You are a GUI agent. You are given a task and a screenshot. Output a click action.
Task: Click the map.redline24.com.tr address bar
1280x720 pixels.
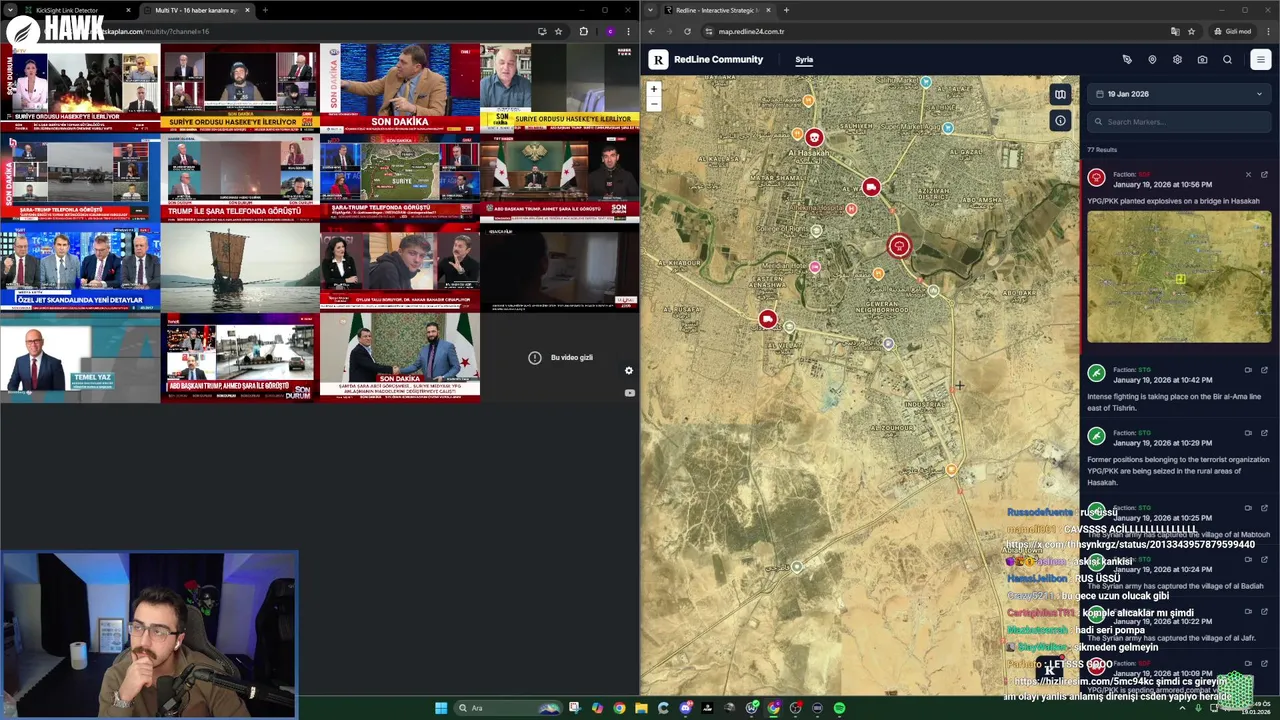930,31
